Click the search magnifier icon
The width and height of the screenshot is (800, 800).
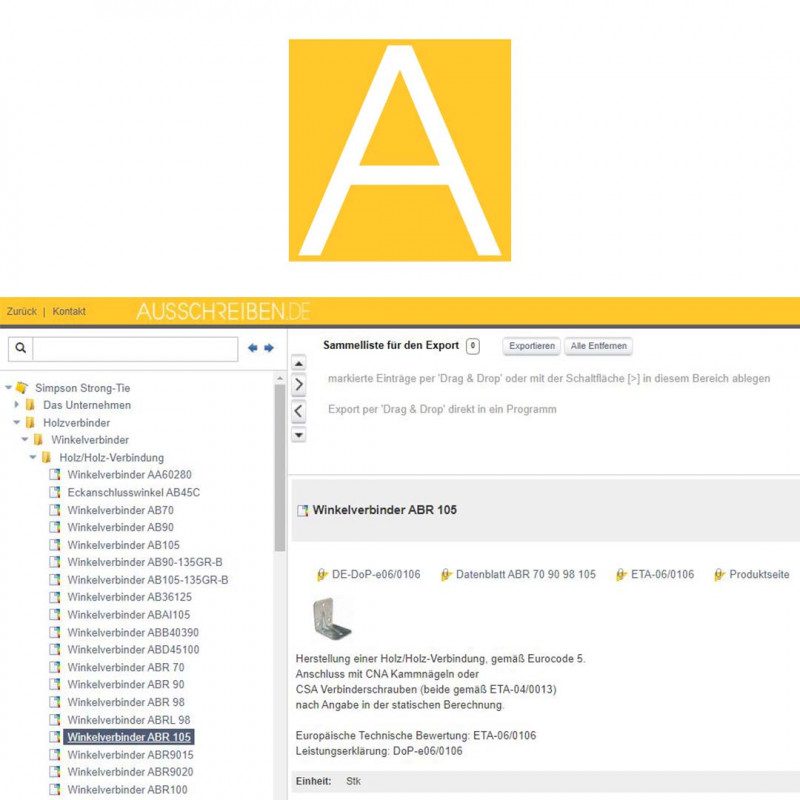click(20, 348)
